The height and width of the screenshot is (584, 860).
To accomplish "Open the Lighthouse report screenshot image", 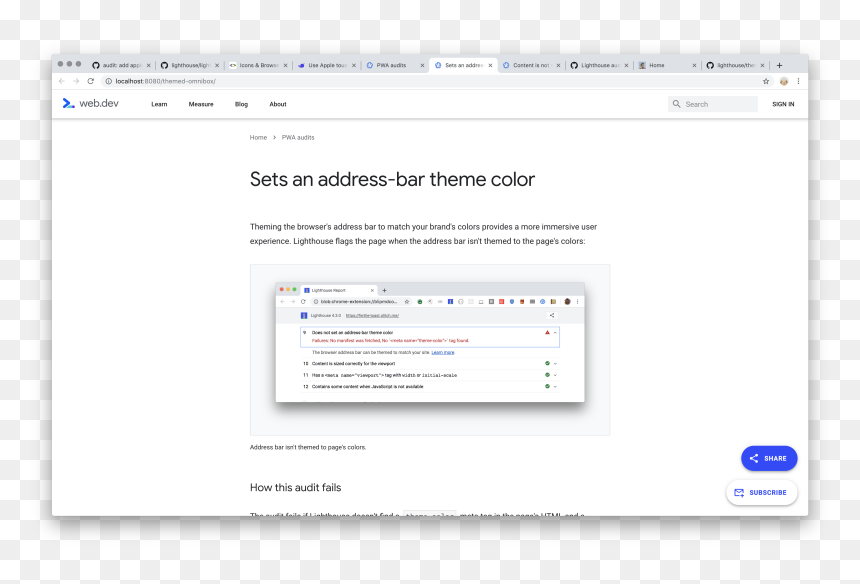I will click(430, 350).
